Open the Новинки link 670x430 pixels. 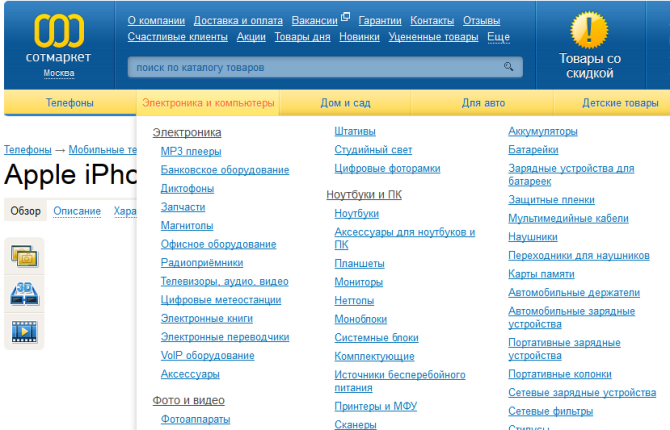359,37
